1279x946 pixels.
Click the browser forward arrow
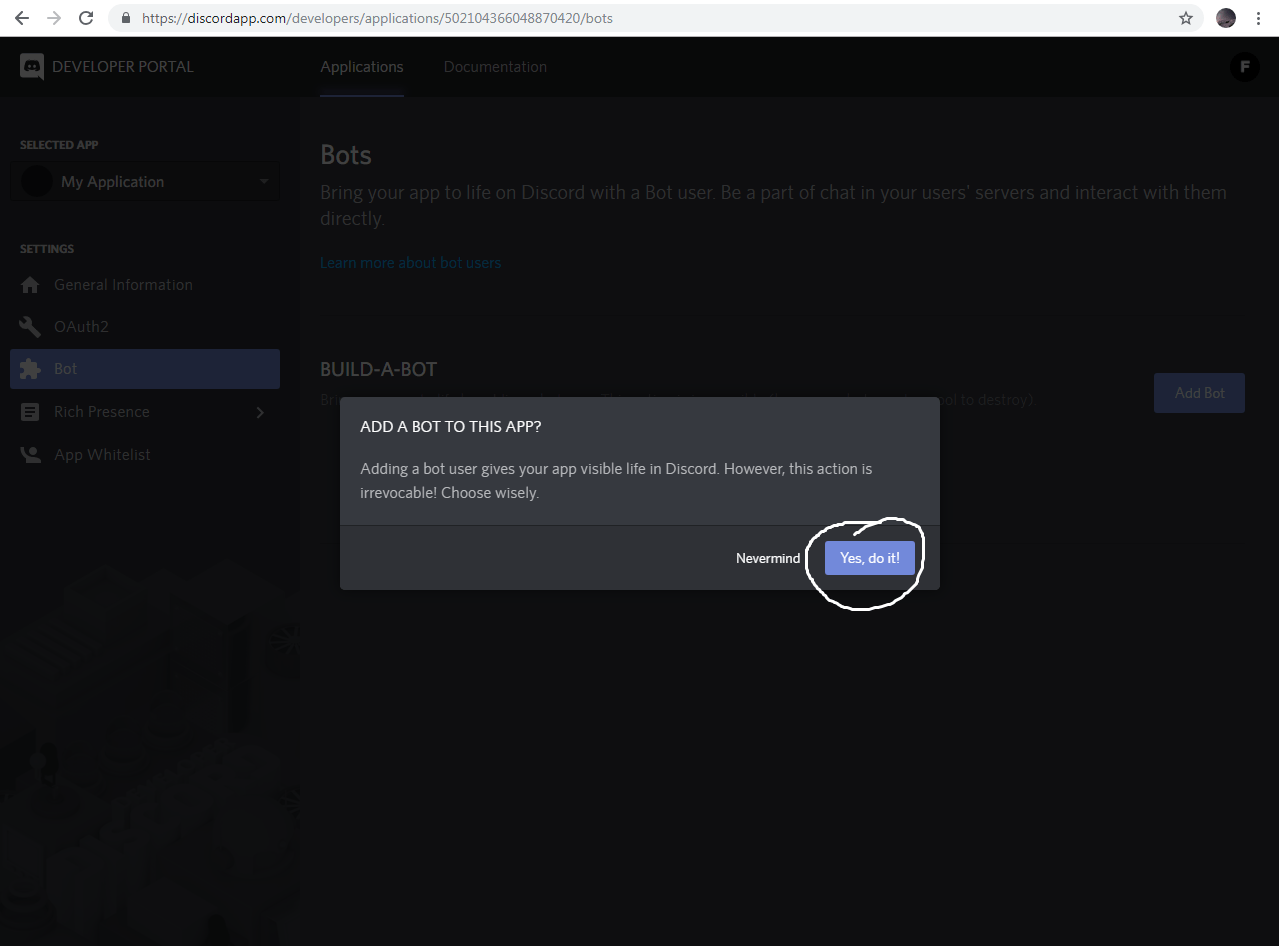tap(54, 18)
